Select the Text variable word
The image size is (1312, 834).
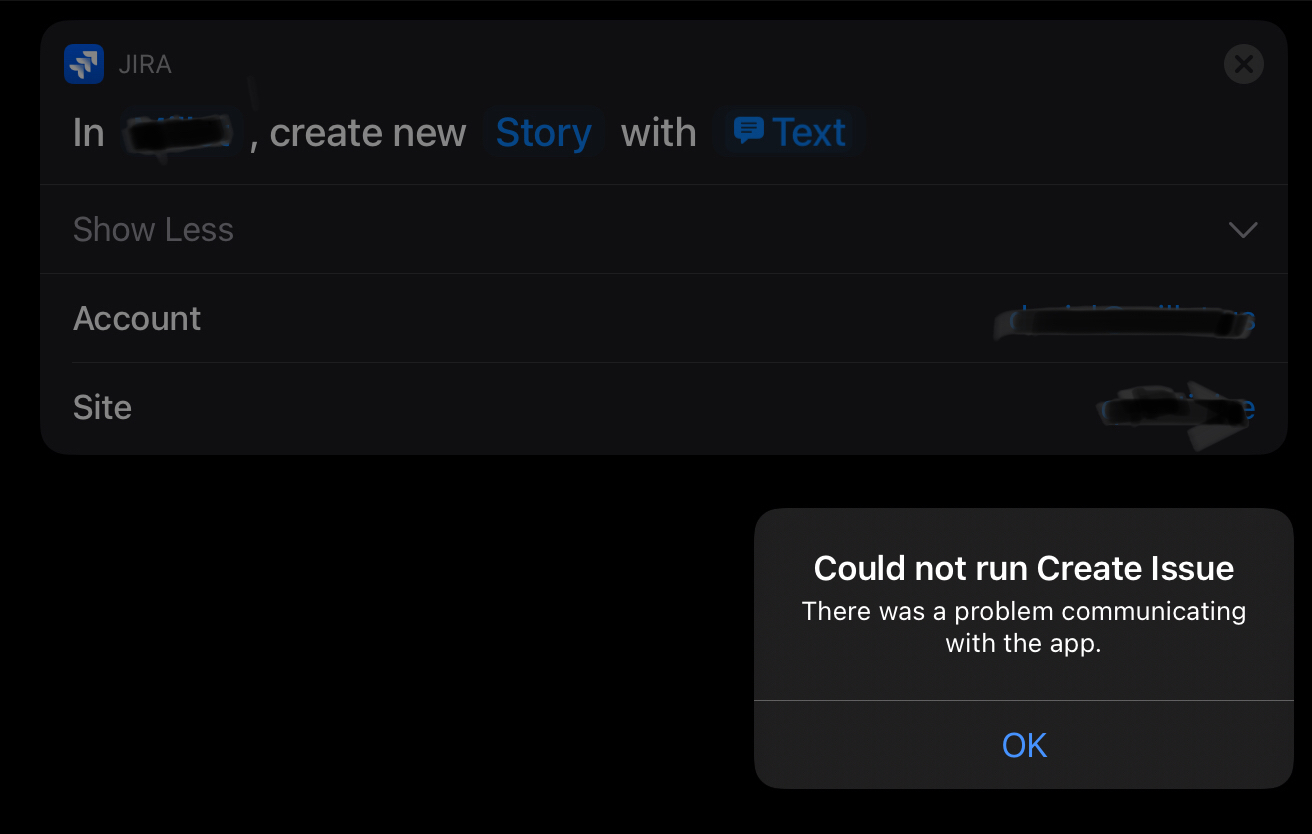809,132
